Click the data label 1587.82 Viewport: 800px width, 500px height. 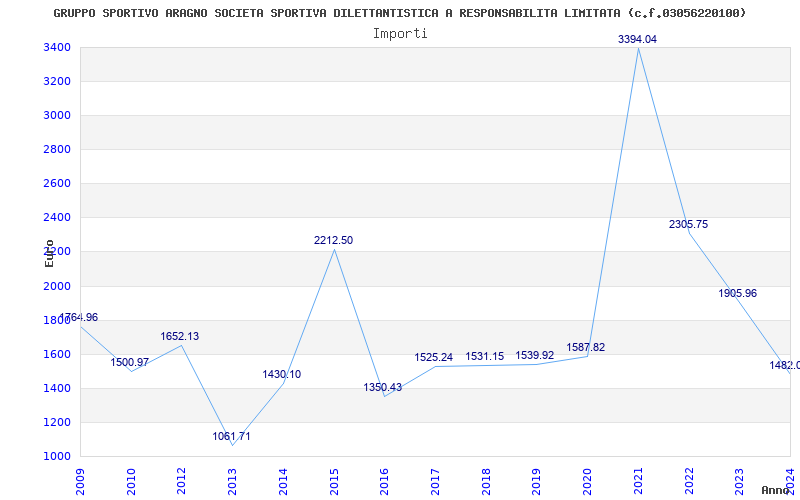(x=586, y=347)
